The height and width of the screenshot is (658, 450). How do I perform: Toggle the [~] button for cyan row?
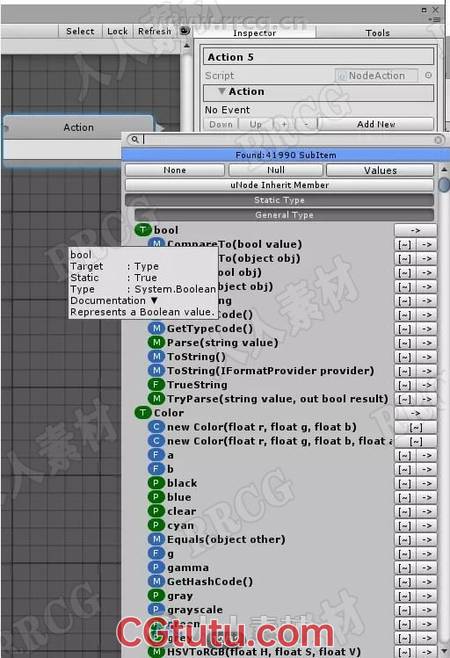(405, 526)
